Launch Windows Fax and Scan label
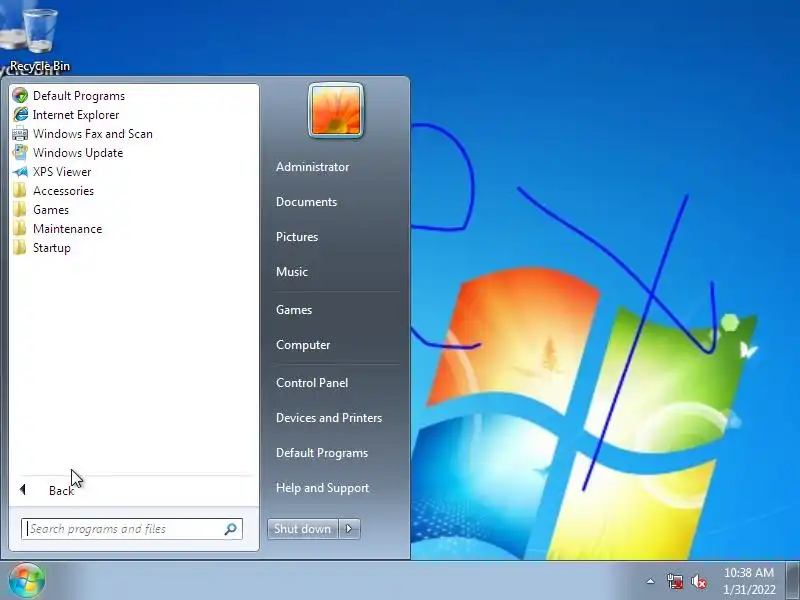Screen dimensions: 800x600 coord(93,134)
